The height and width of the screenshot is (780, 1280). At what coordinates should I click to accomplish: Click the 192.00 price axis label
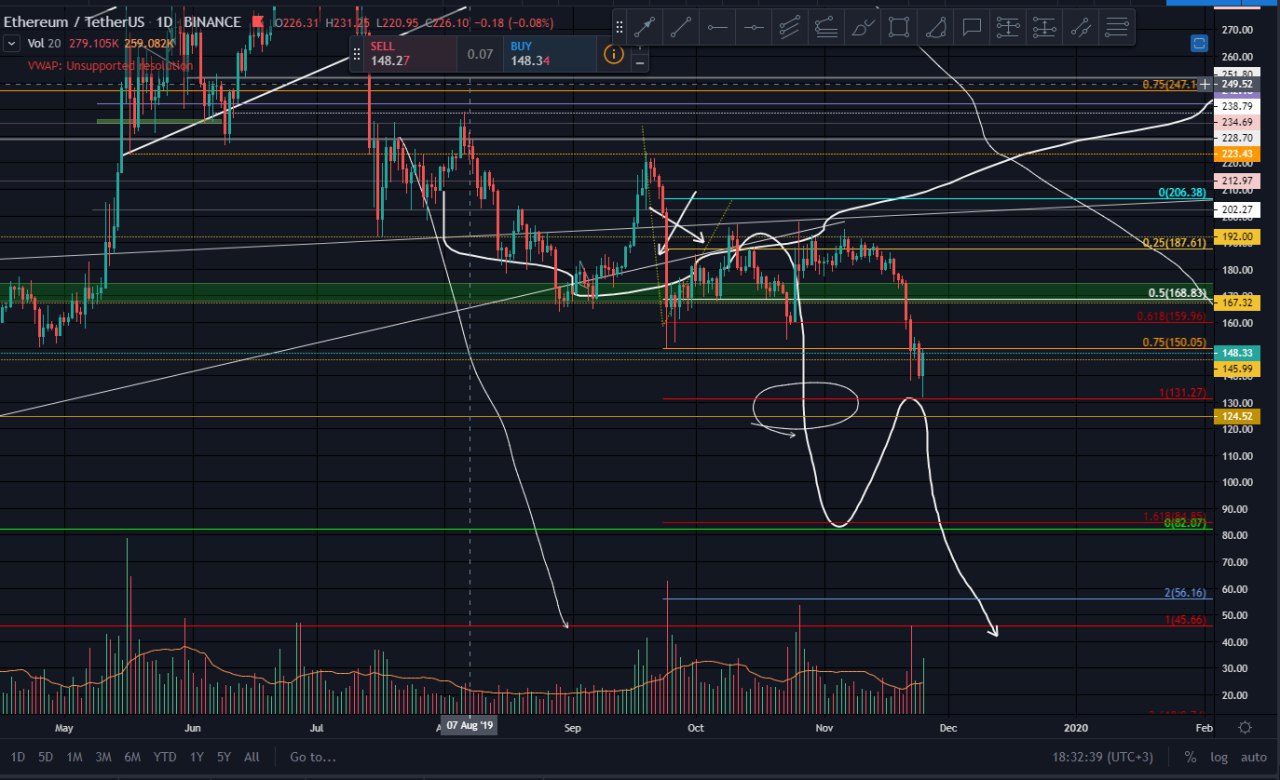[1237, 237]
